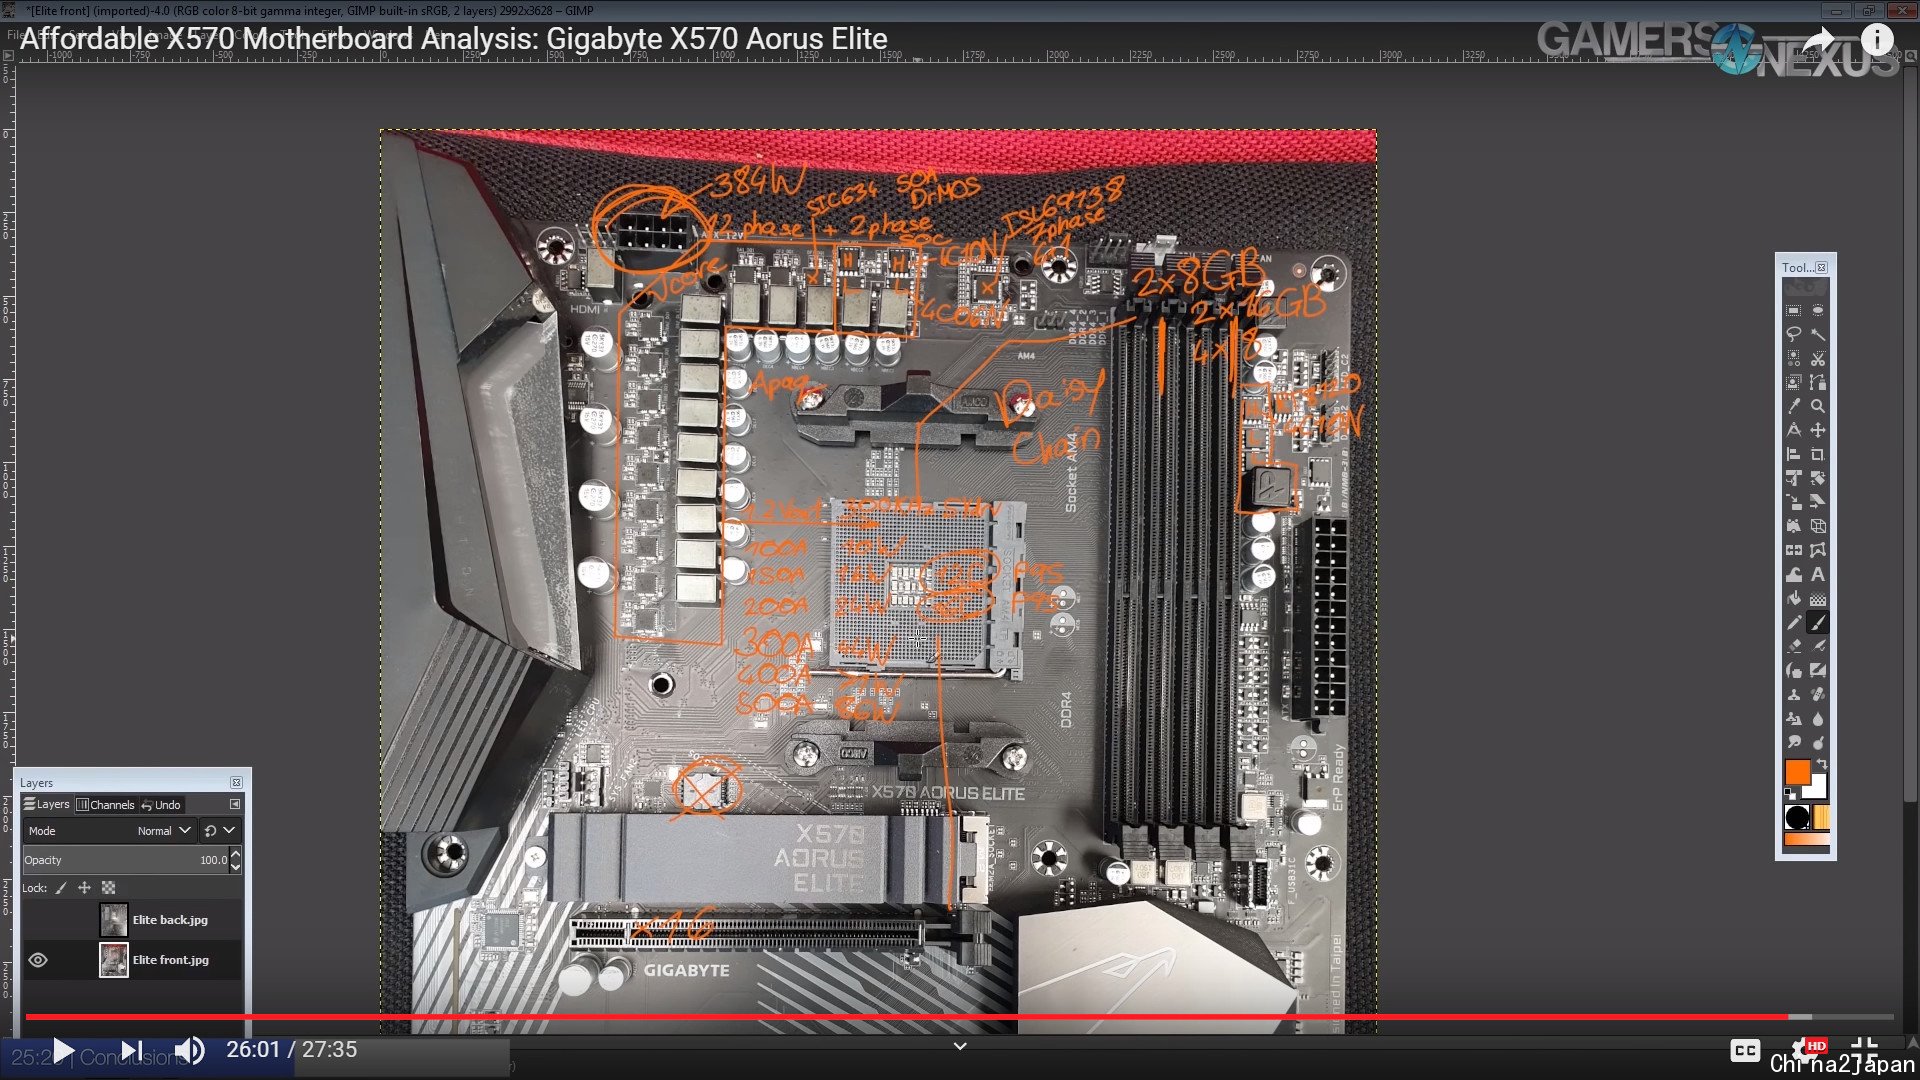Close the Layers dock window
The width and height of the screenshot is (1920, 1080).
(236, 783)
